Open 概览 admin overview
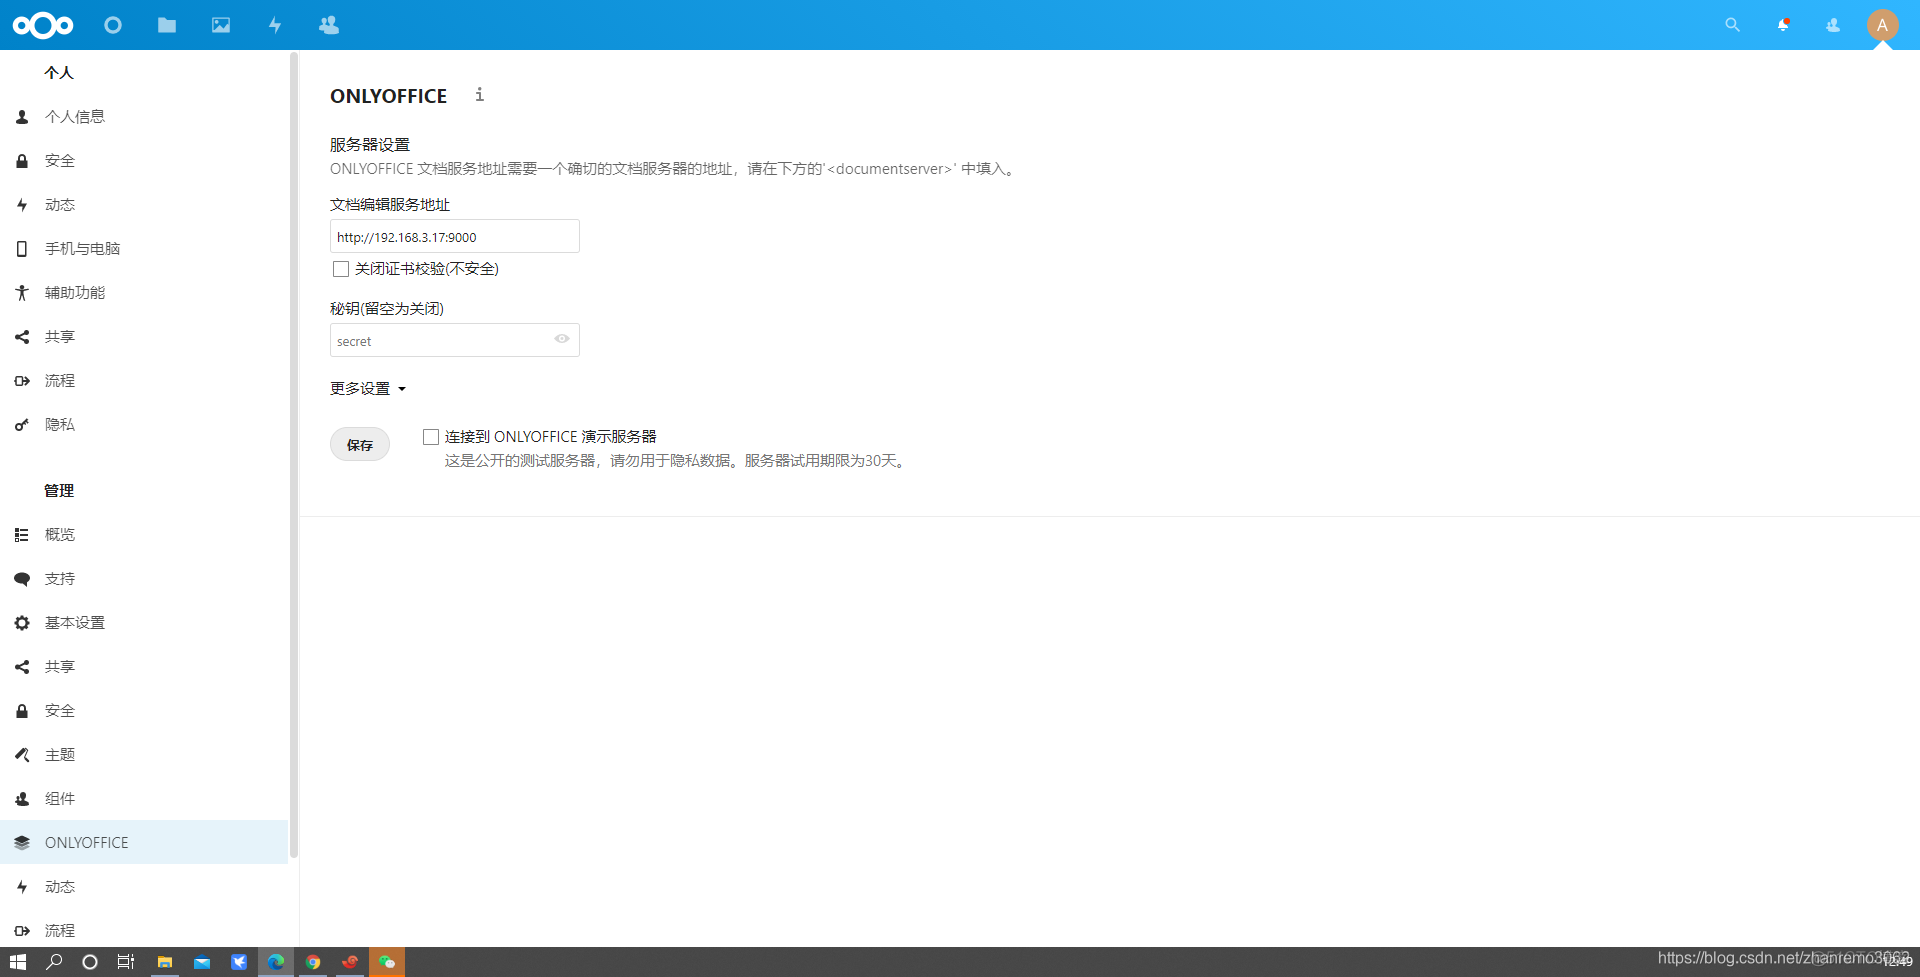The height and width of the screenshot is (977, 1920). [x=144, y=535]
